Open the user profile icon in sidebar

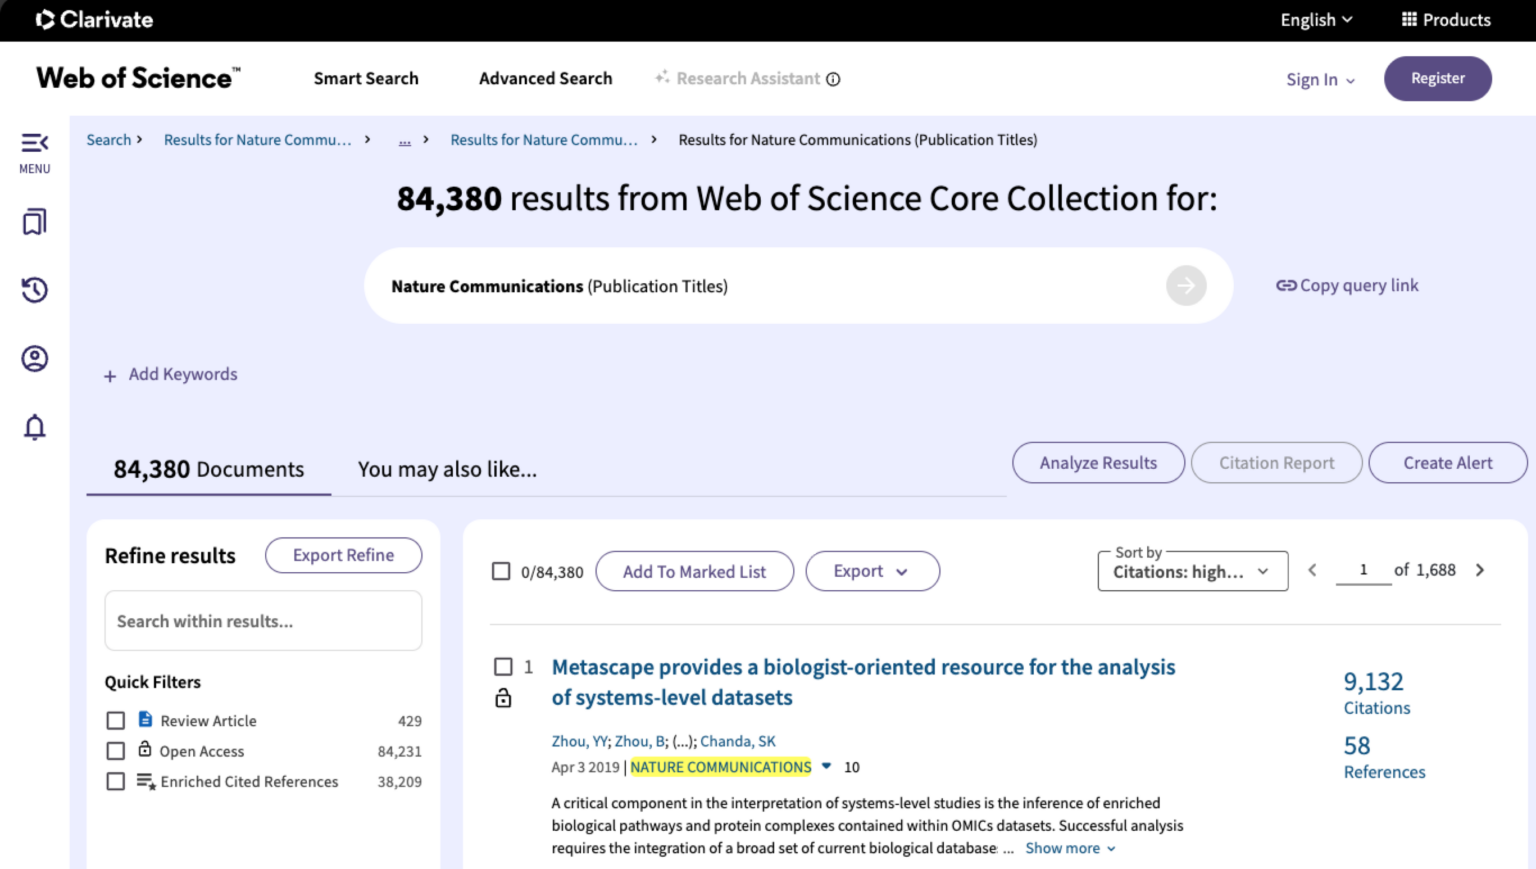tap(34, 358)
